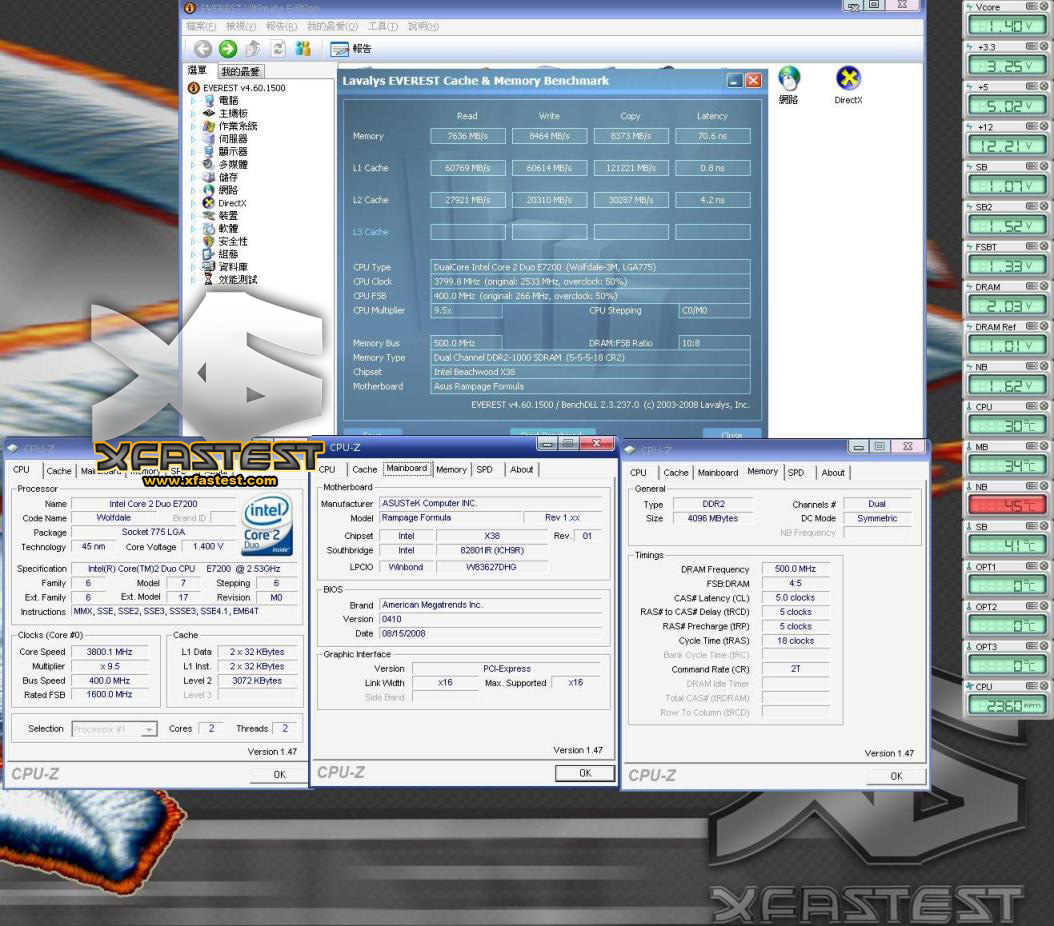Select the DirectX icon in the tree
Screen dimensions: 1054x926
[x=209, y=203]
